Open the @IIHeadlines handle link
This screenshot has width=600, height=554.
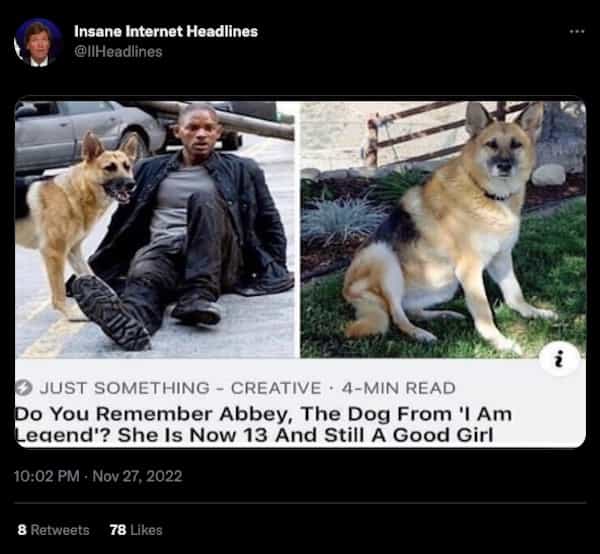[x=118, y=52]
